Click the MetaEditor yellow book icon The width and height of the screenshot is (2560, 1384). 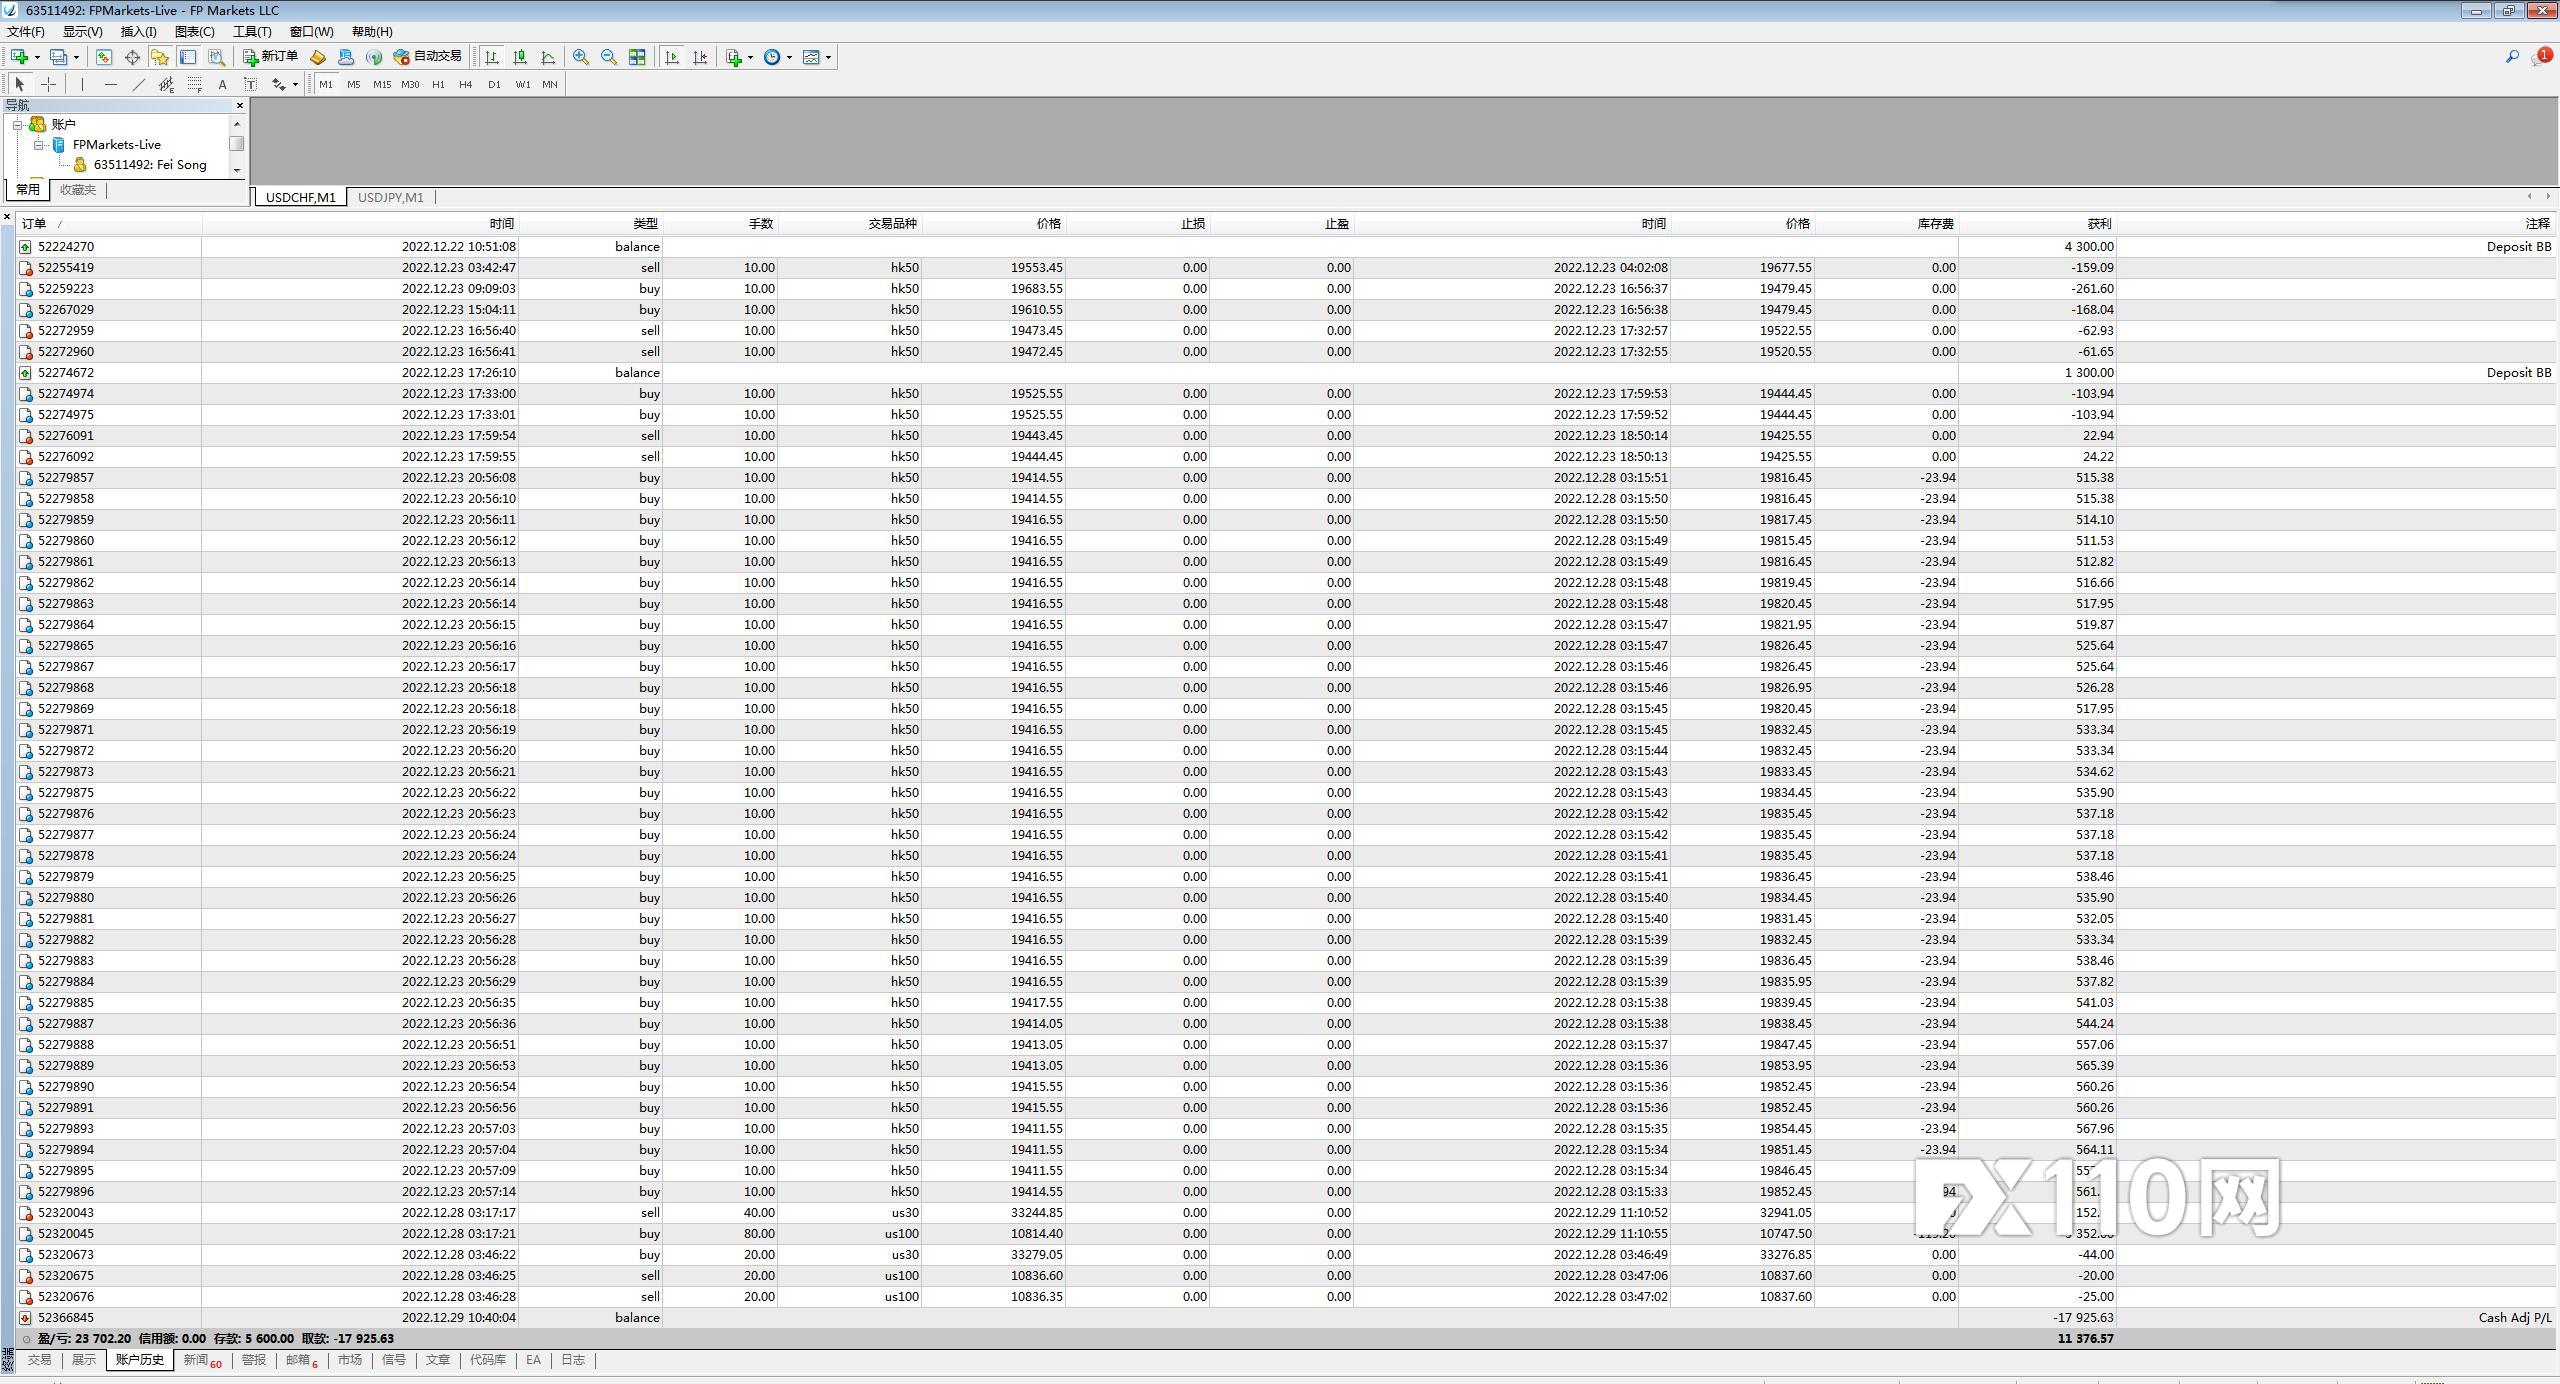[318, 57]
